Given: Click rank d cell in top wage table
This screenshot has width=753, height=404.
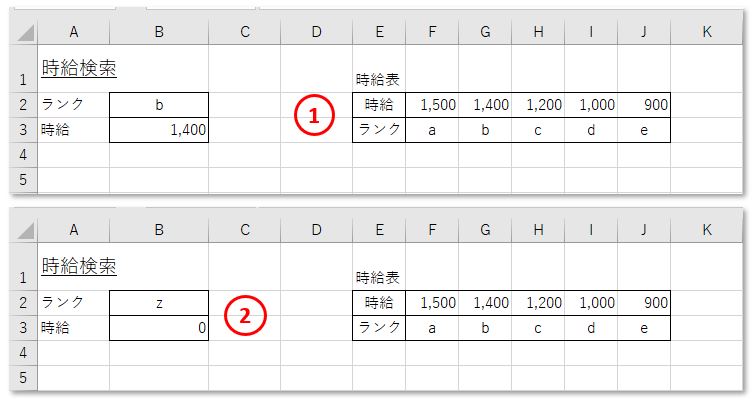Looking at the screenshot, I should pyautogui.click(x=591, y=130).
